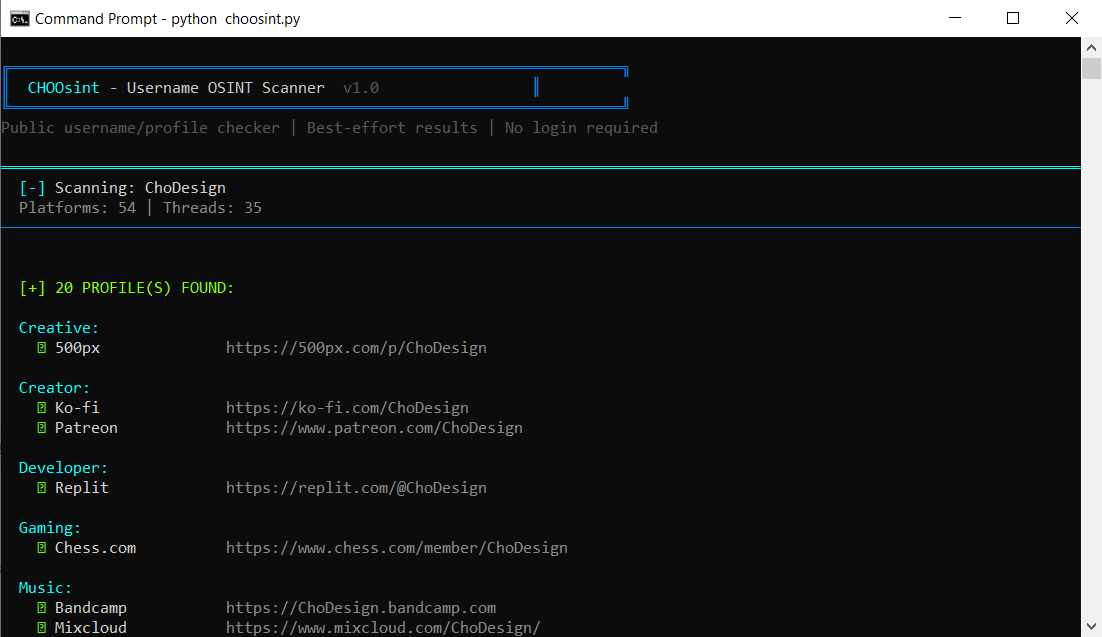
Task: Click the 'Chess.com' platform name
Action: pos(96,548)
